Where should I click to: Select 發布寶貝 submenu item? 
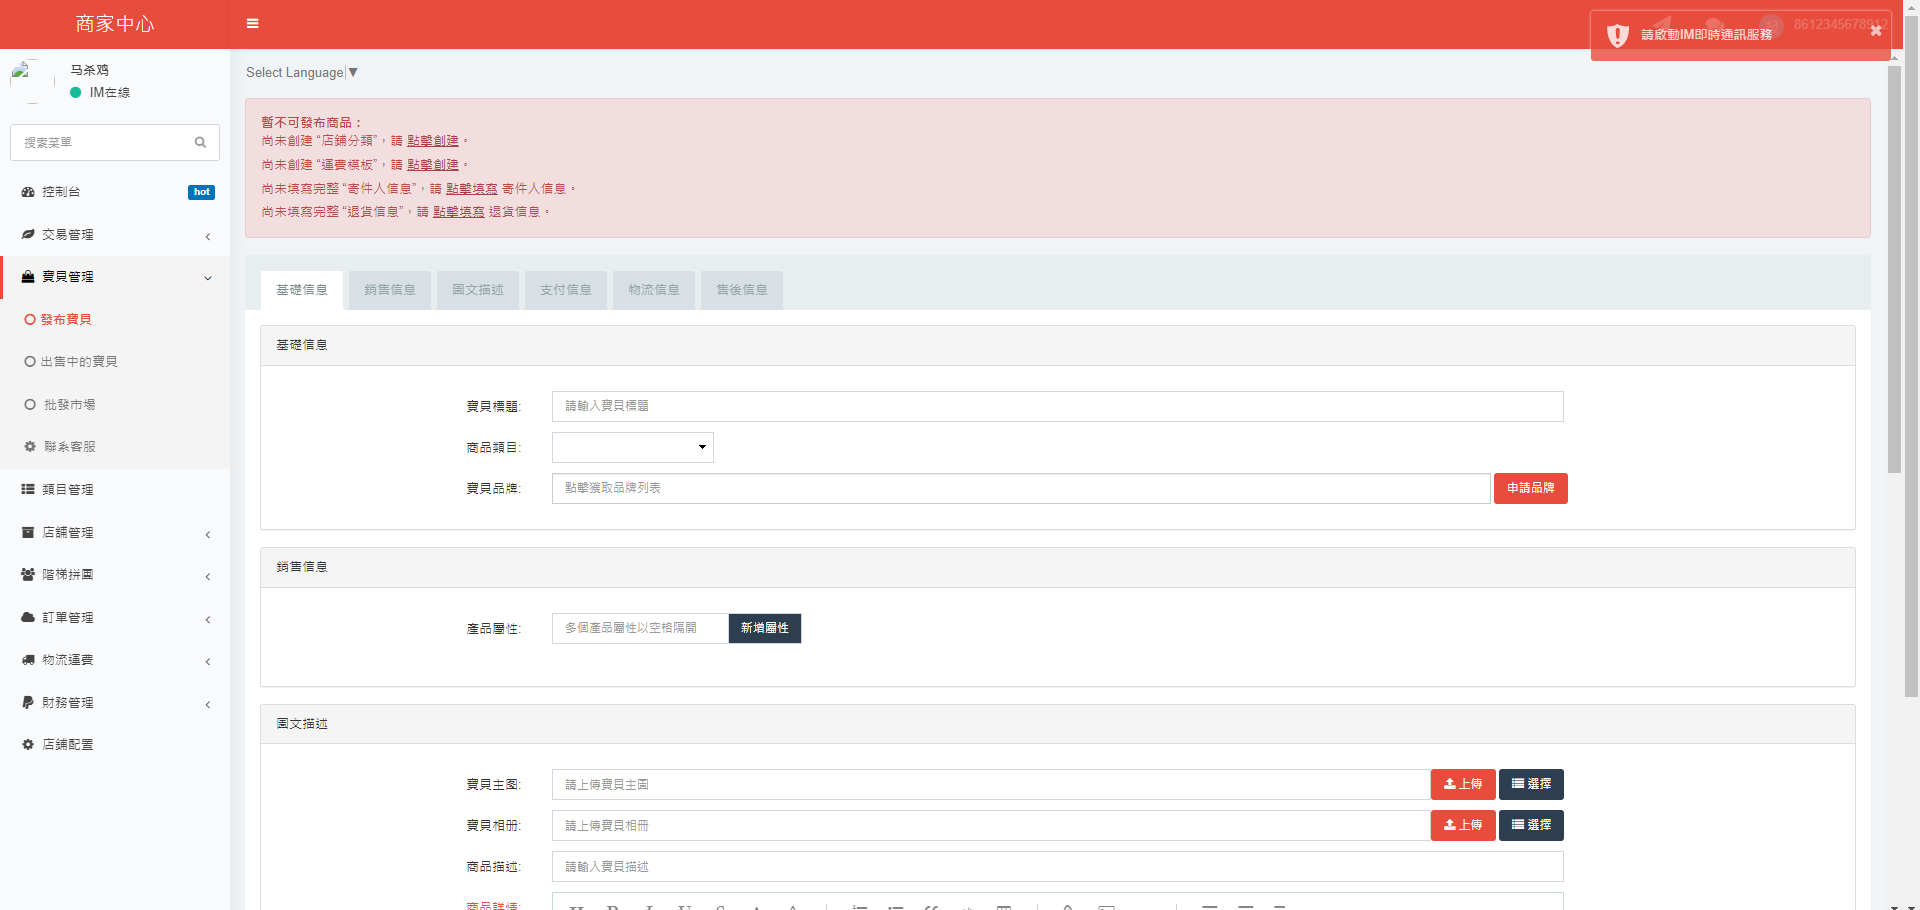(66, 320)
